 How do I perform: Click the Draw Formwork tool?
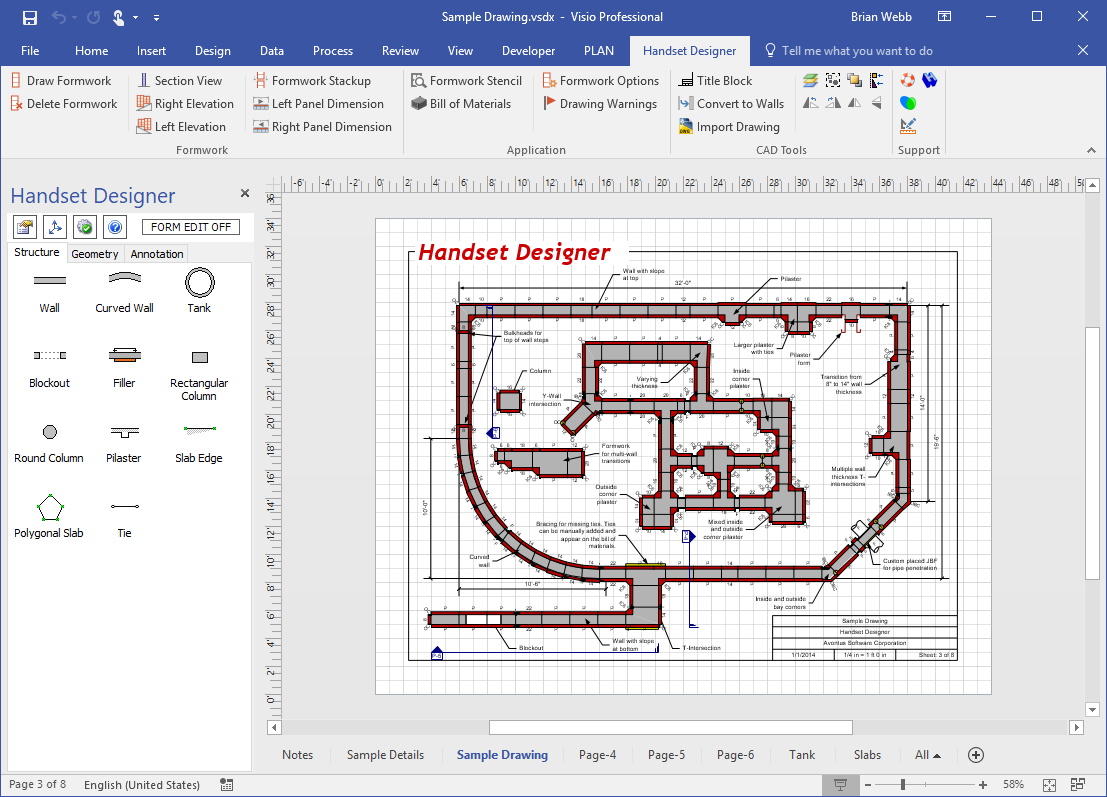tap(61, 80)
